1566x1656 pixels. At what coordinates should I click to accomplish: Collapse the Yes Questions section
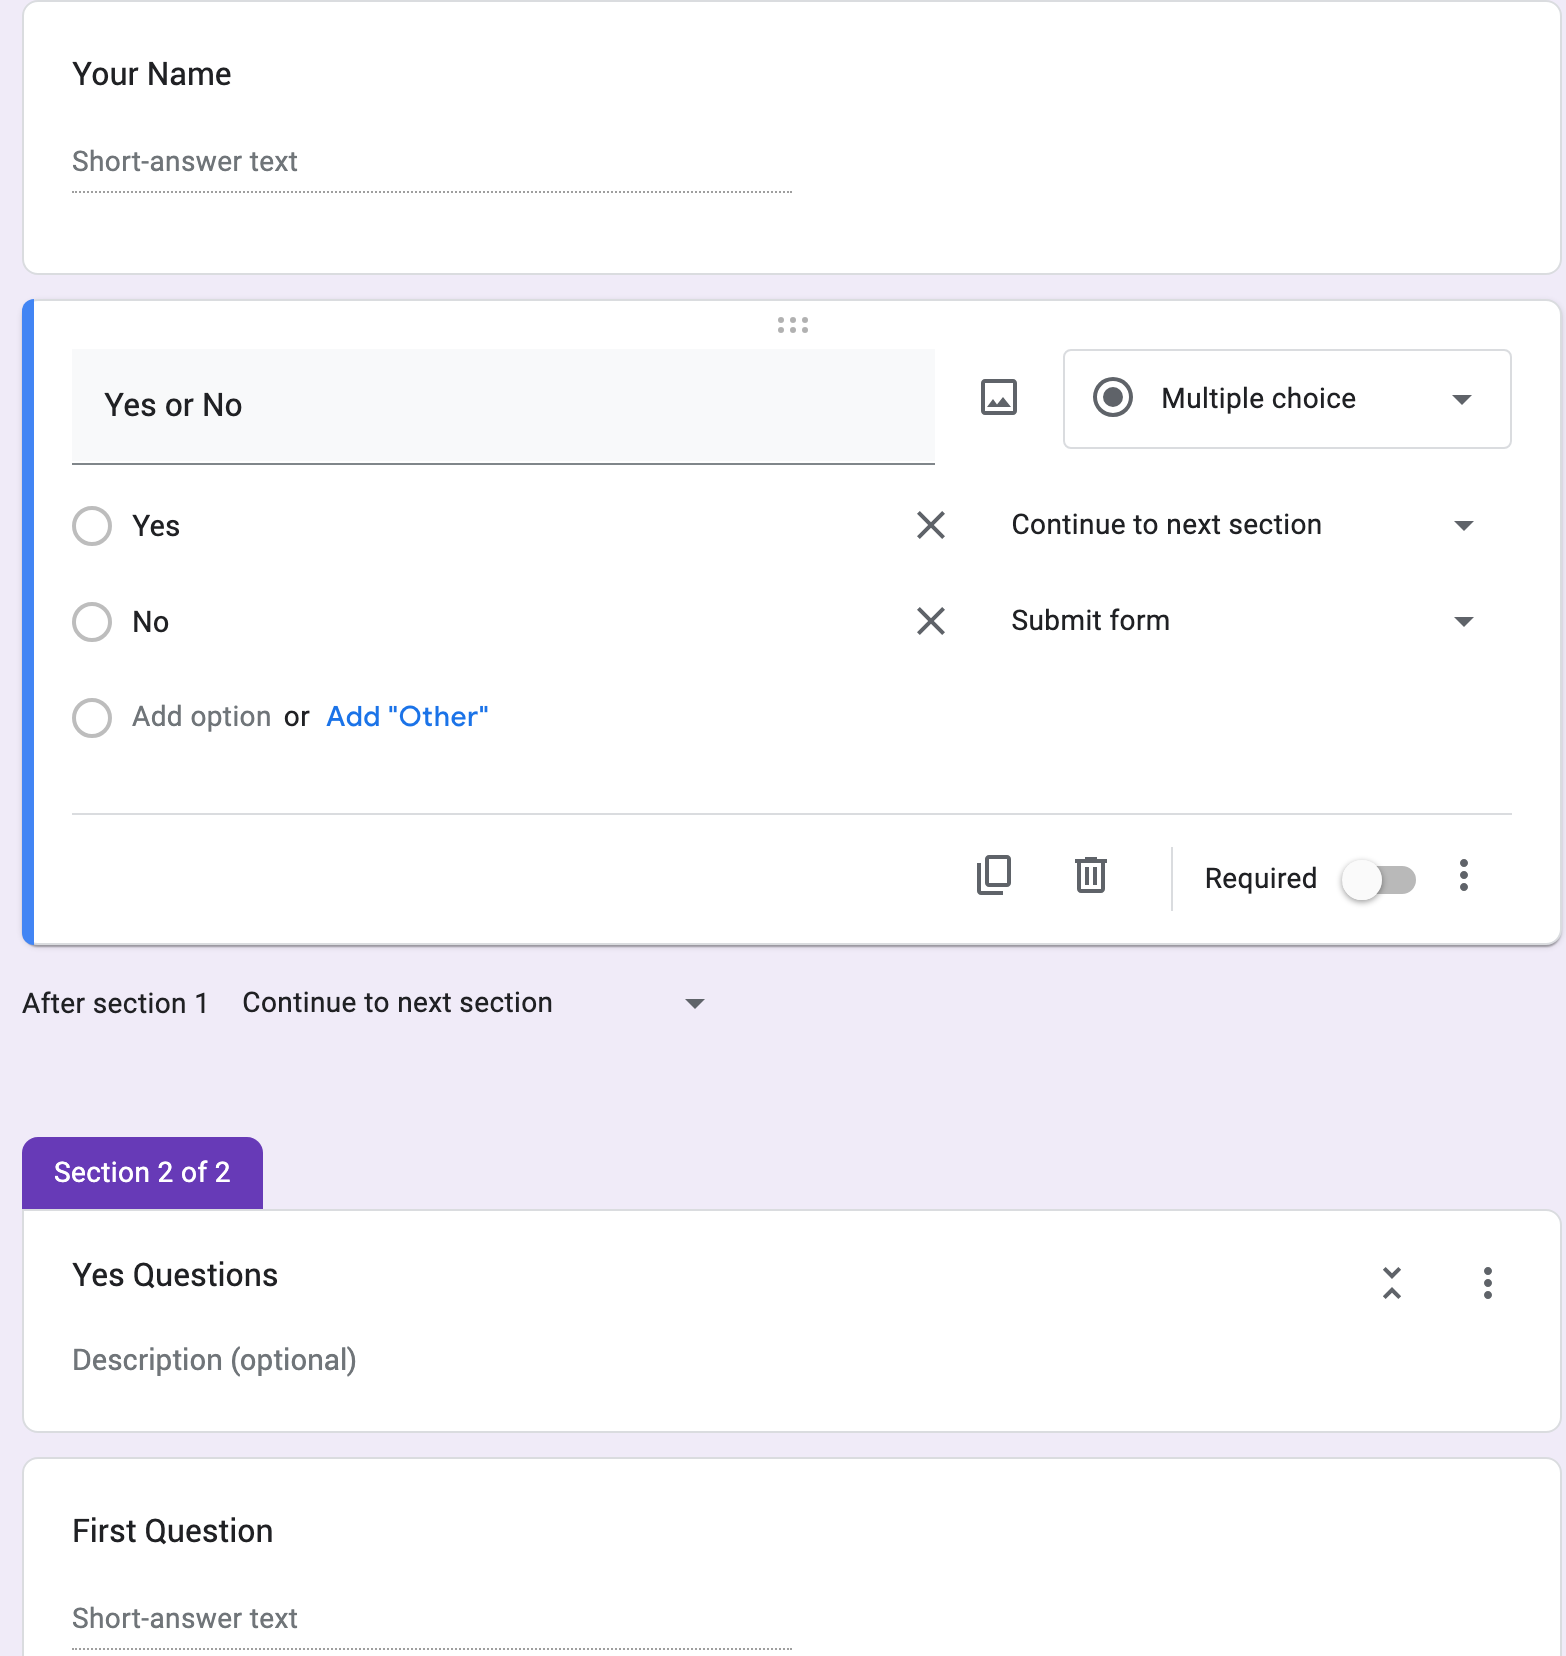click(1391, 1282)
